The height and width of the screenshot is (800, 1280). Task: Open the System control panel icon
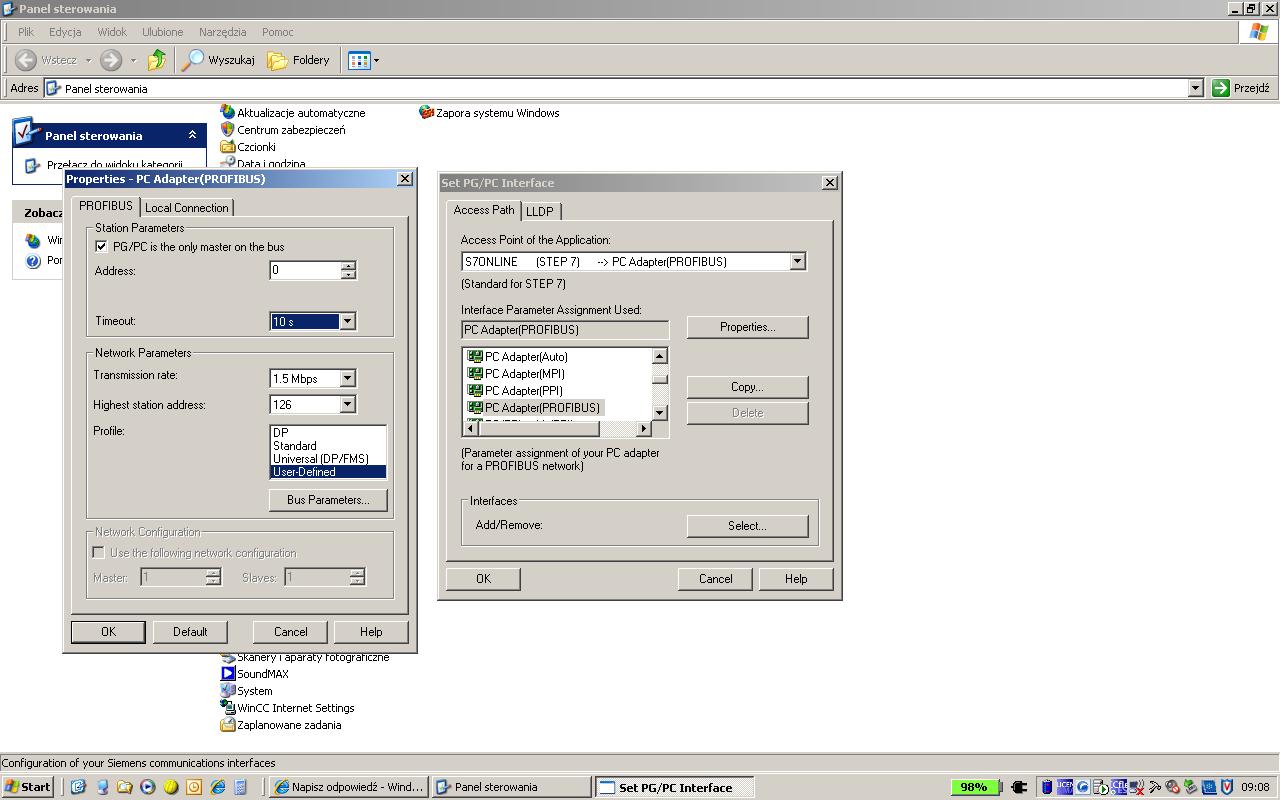(227, 691)
